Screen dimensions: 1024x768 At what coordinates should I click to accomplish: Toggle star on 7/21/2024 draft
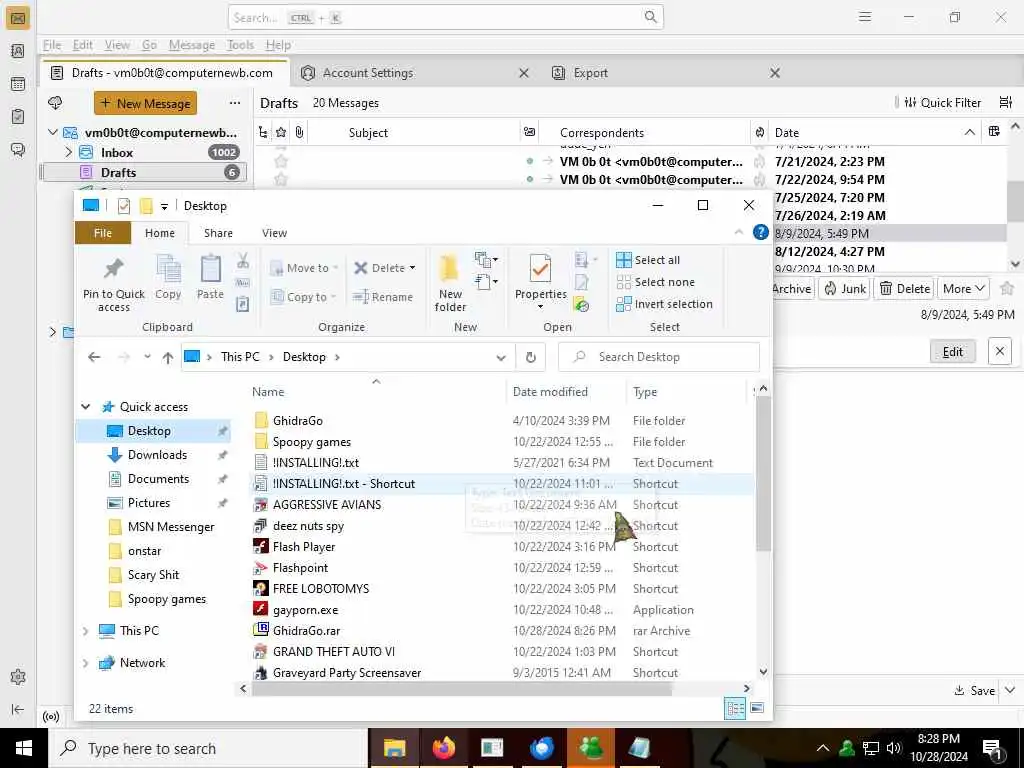pos(281,161)
